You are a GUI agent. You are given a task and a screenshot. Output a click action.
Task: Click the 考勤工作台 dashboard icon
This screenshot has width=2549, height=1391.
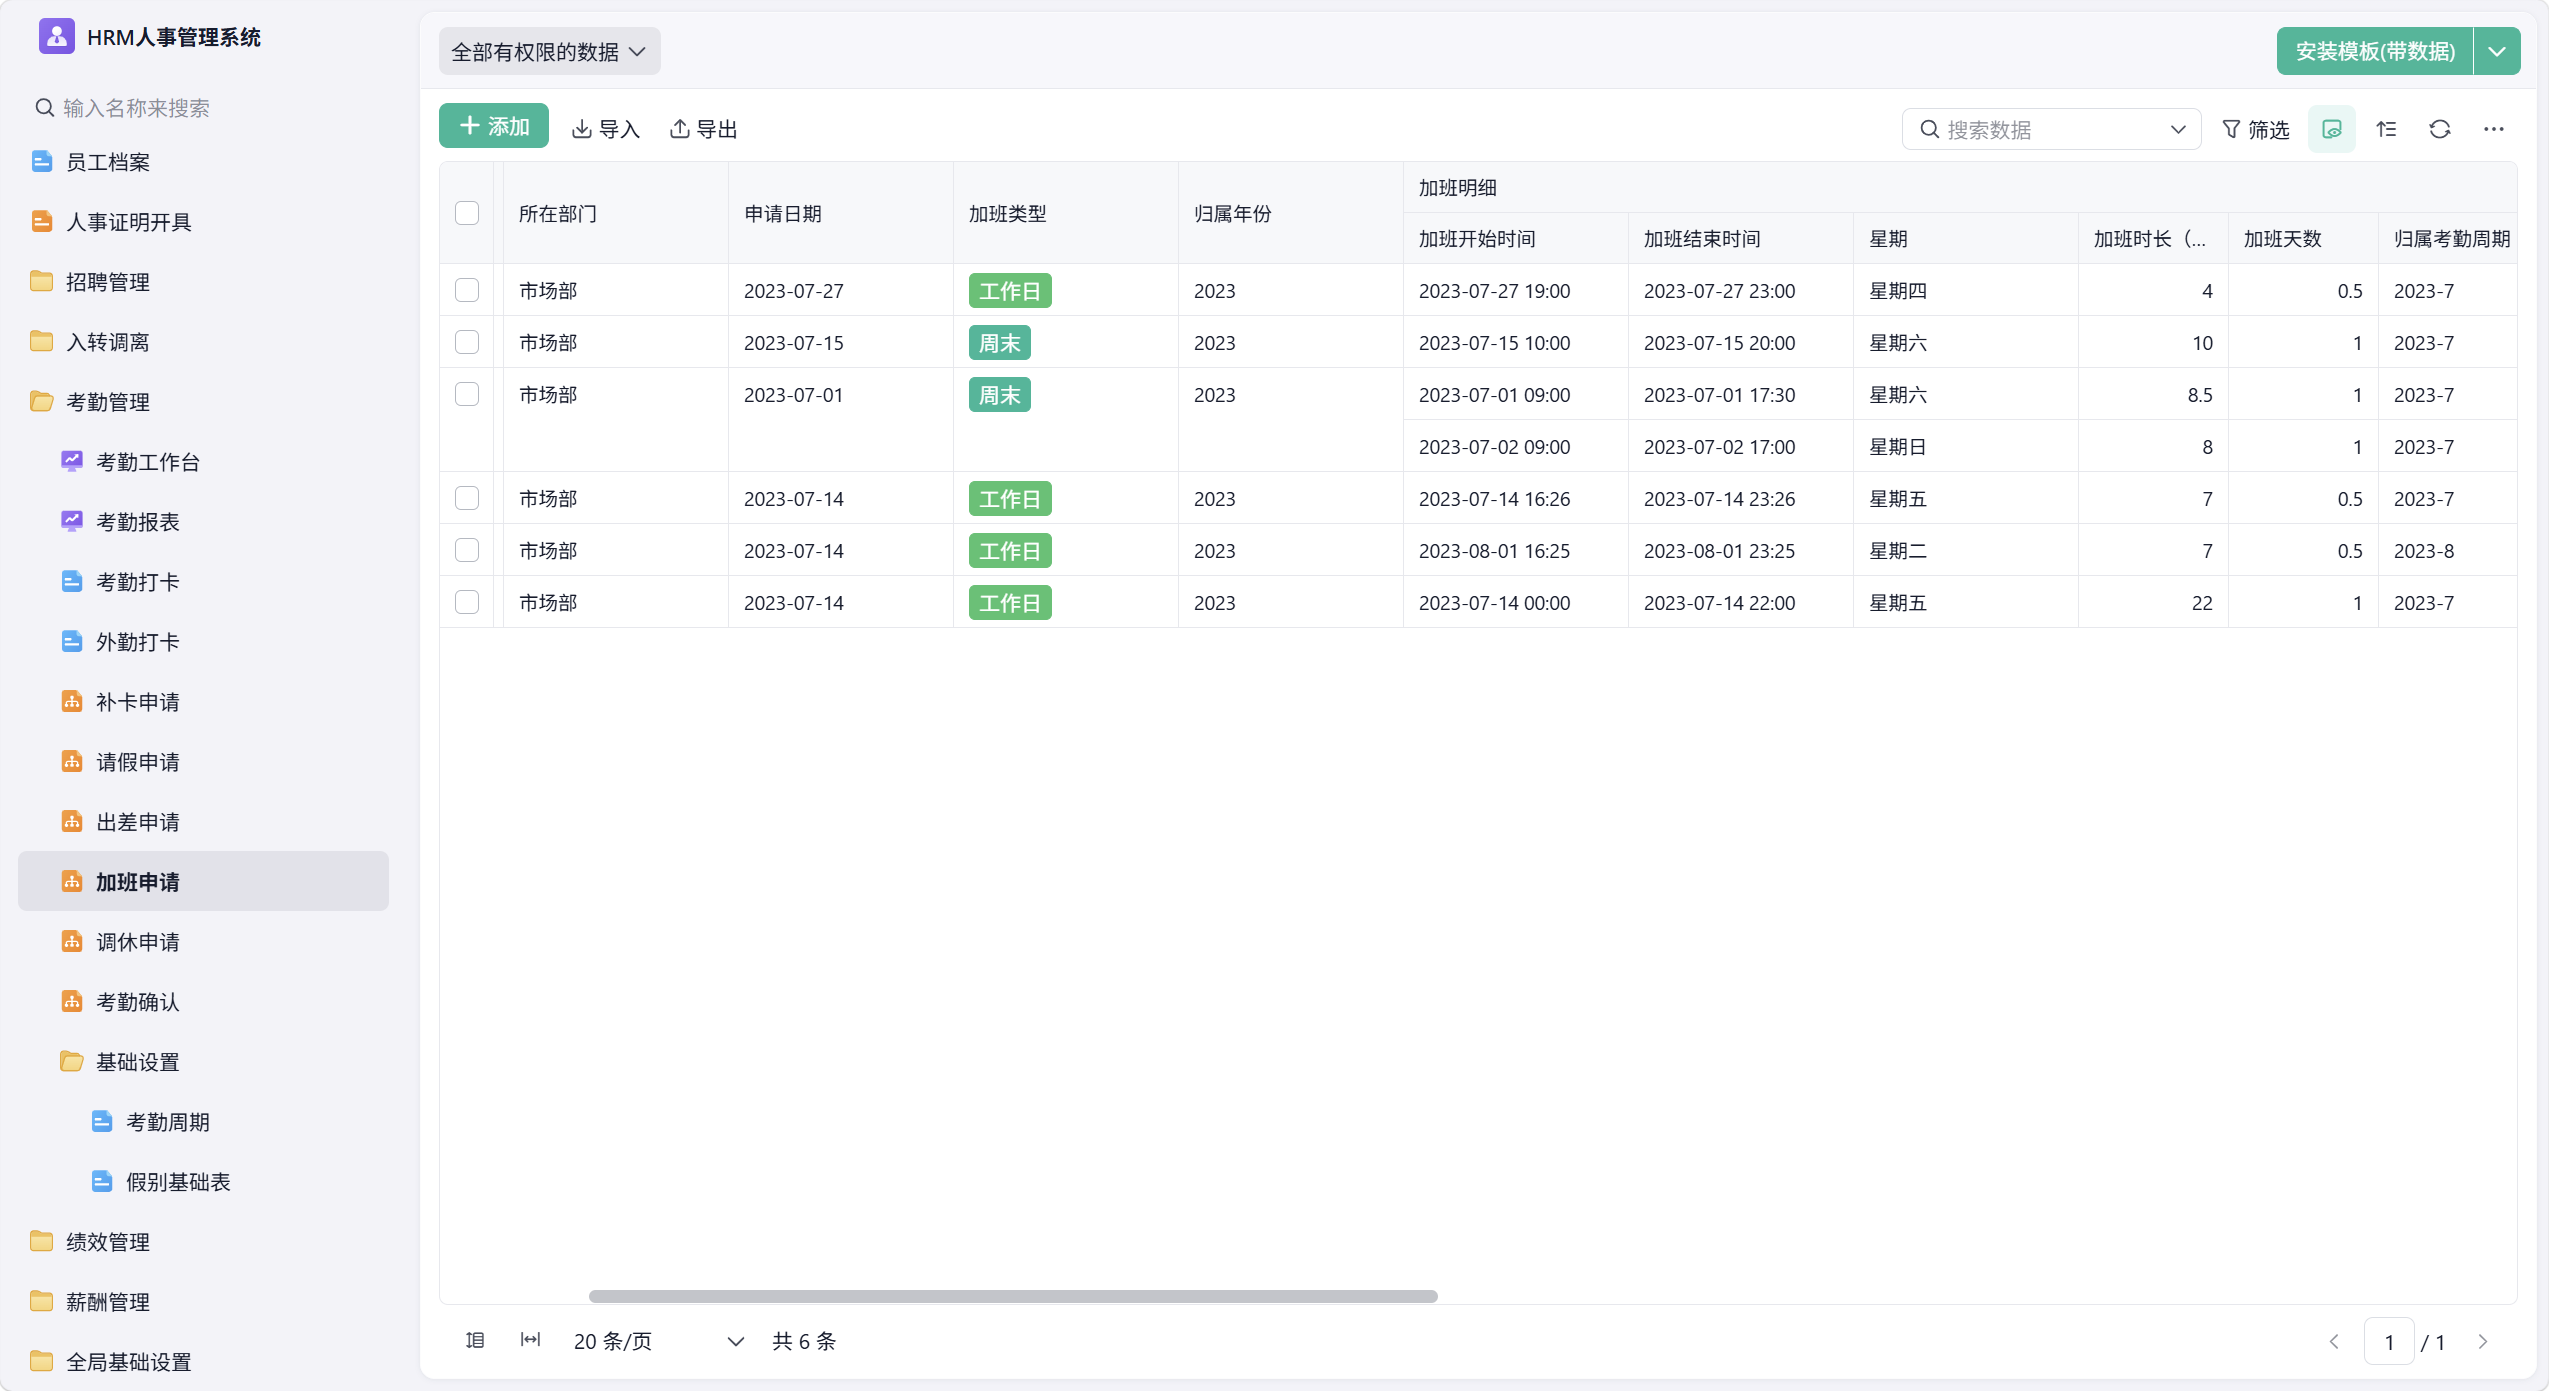pyautogui.click(x=72, y=461)
